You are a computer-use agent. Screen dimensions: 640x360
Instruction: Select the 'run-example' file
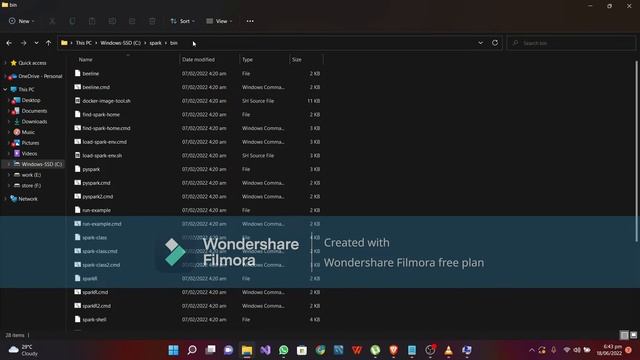point(96,210)
